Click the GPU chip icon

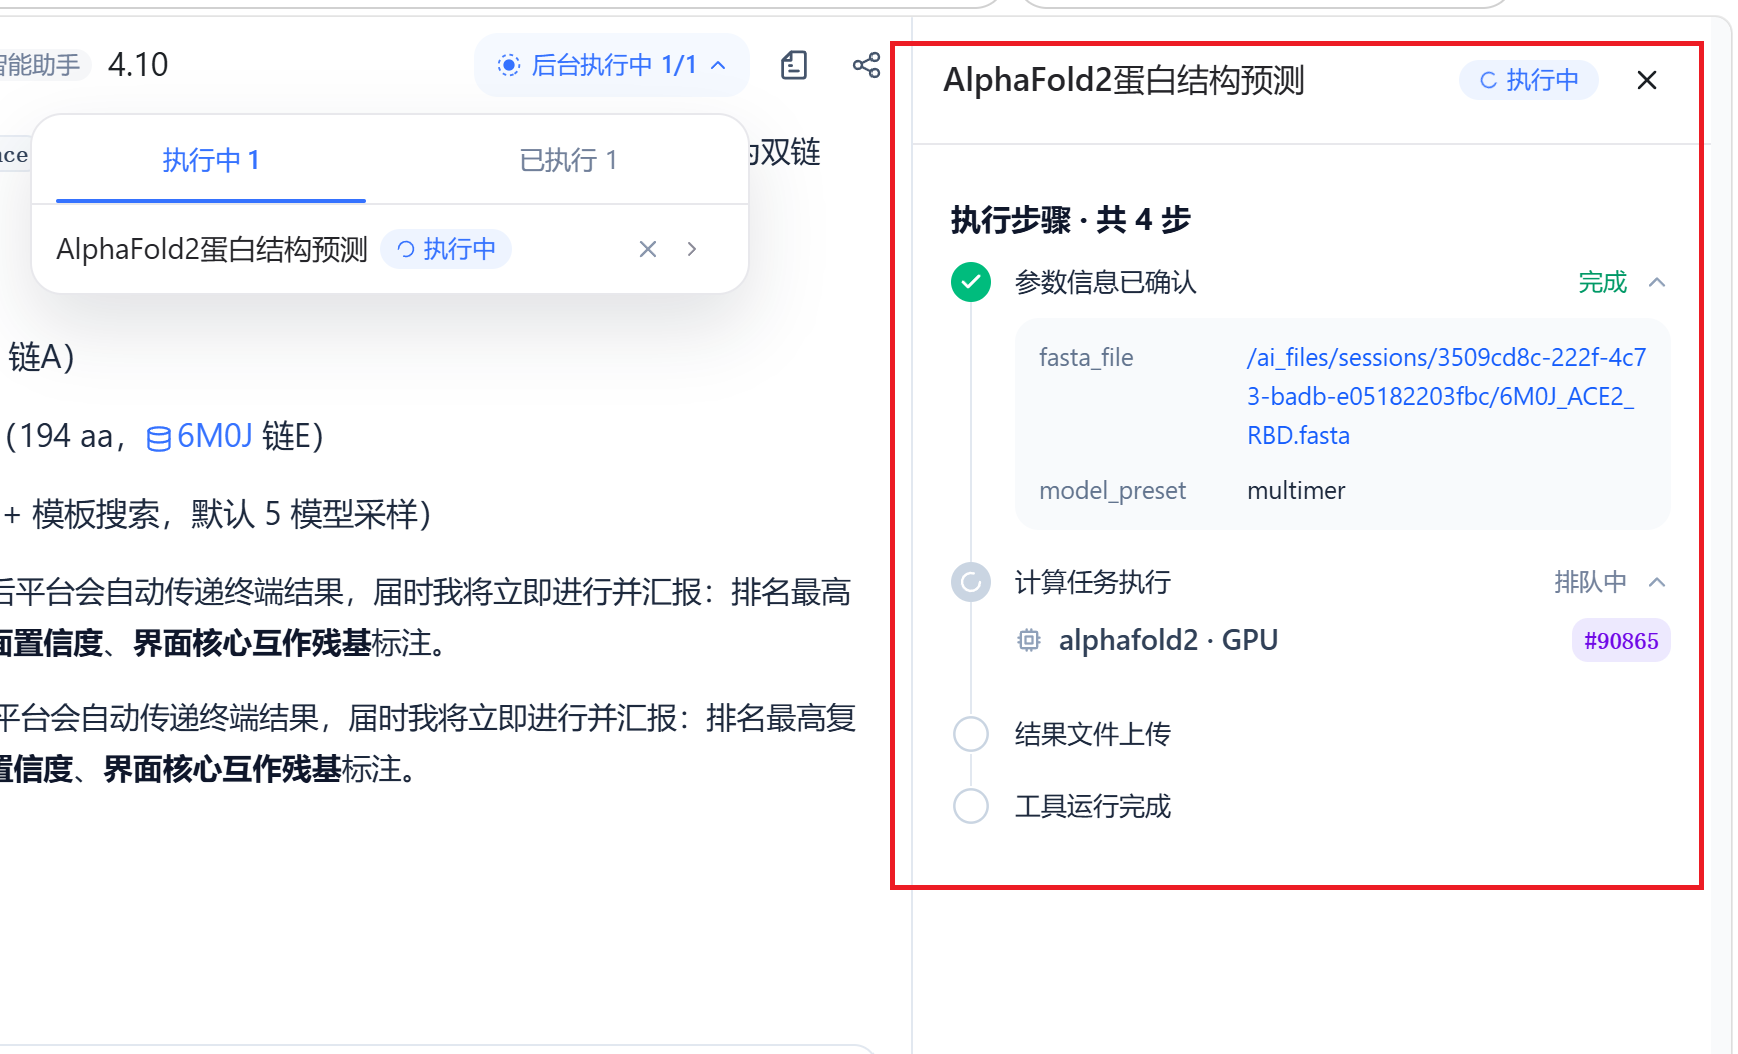click(x=1029, y=640)
